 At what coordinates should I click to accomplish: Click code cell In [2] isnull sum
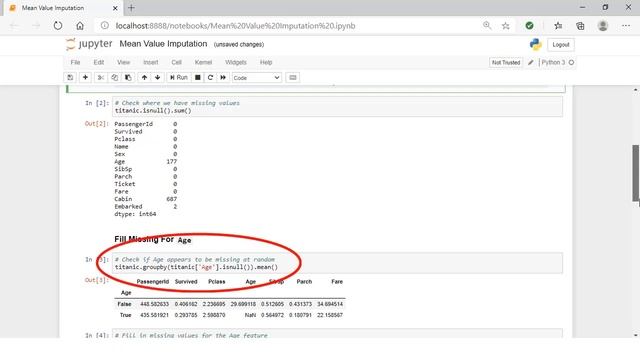point(338,107)
